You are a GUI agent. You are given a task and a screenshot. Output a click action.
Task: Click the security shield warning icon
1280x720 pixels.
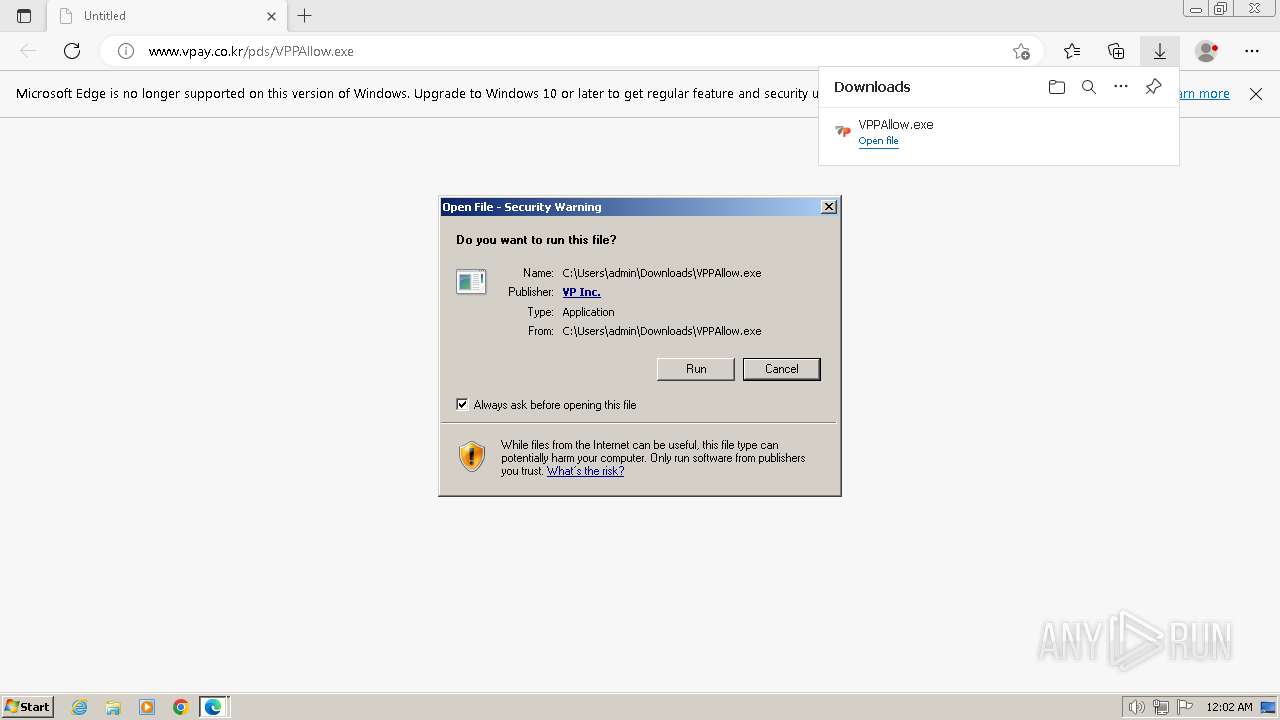tap(472, 457)
